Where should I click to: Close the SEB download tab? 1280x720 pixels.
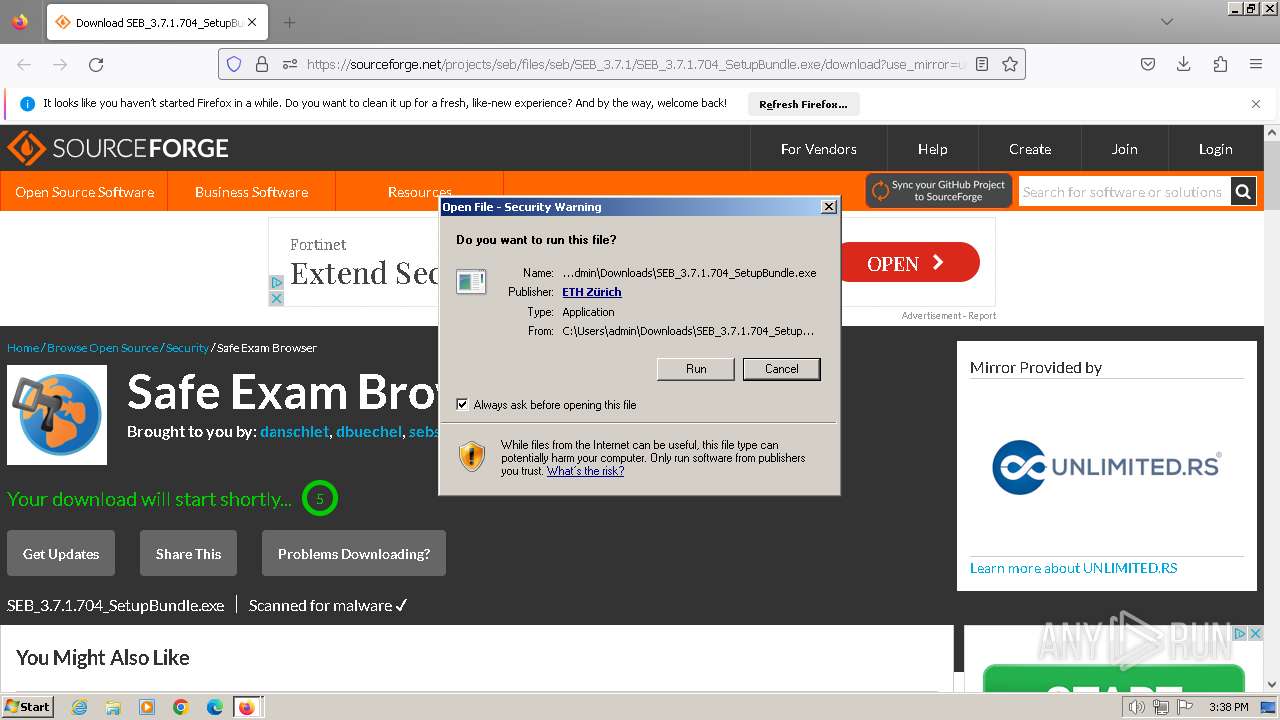click(x=251, y=22)
